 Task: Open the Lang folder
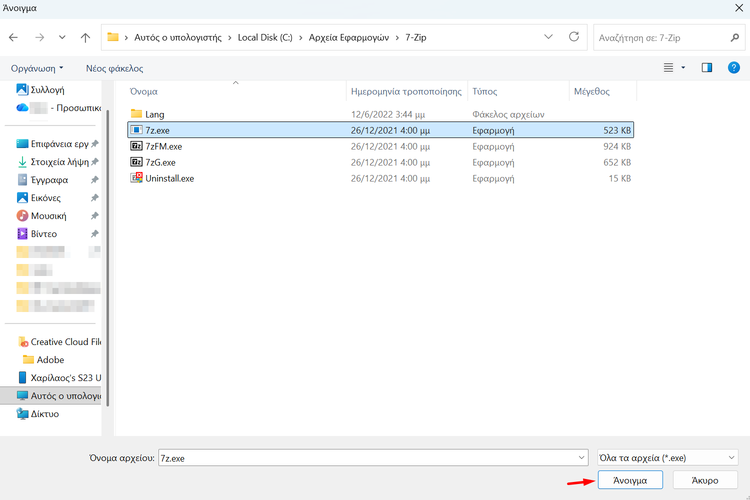click(x=154, y=114)
